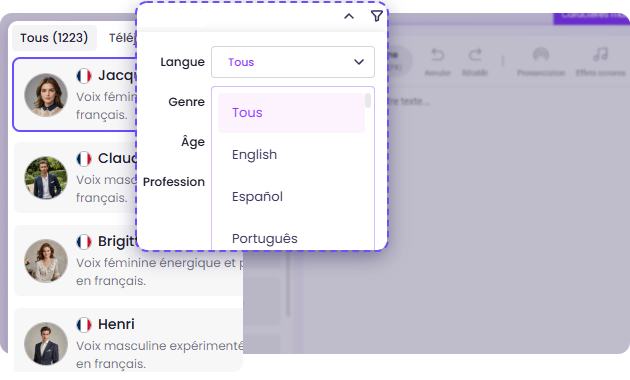The image size is (630, 380).
Task: Collapse the filter panel with the up chevron
Action: [349, 16]
